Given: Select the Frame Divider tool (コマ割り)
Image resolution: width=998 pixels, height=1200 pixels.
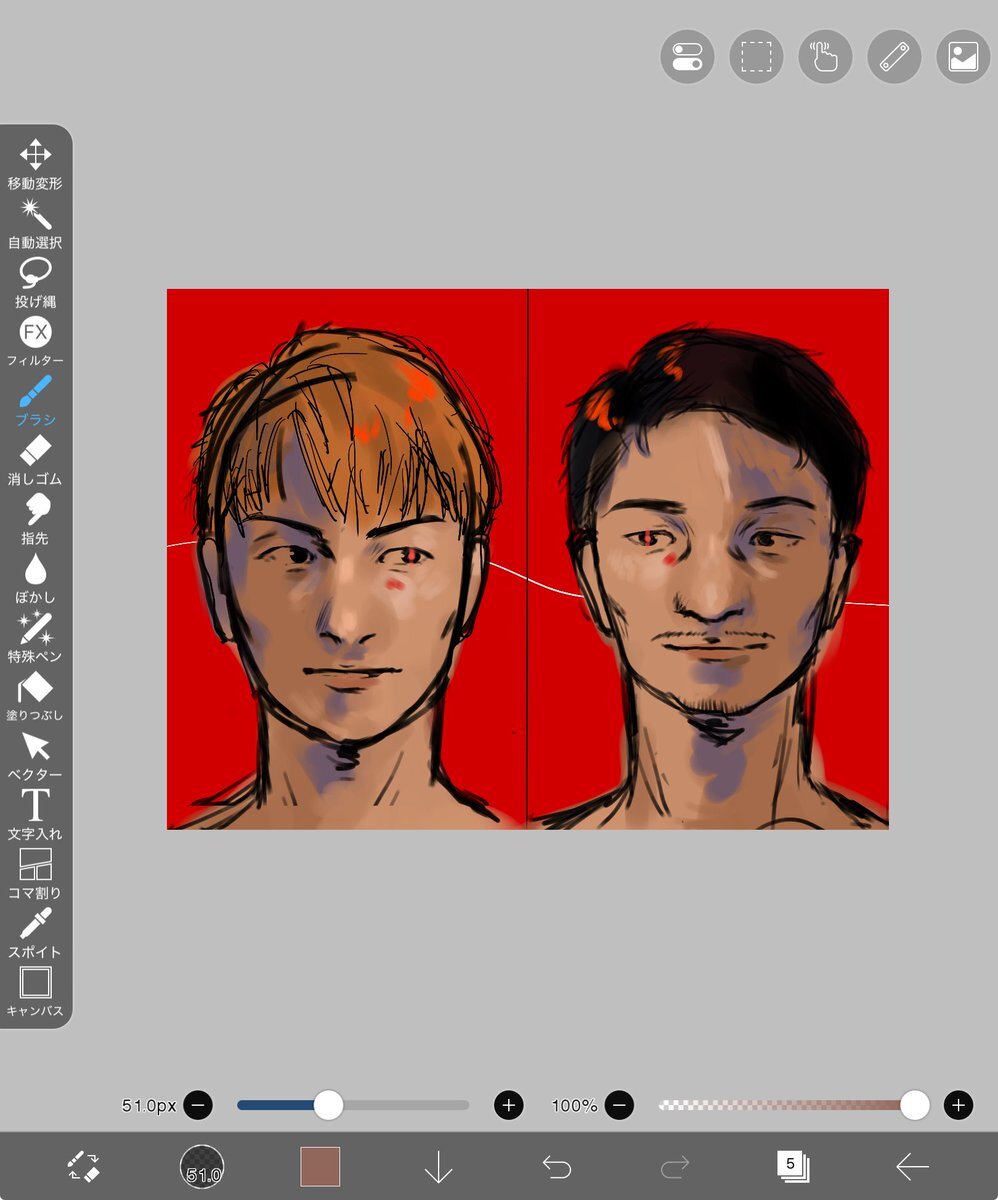Looking at the screenshot, I should 35,872.
